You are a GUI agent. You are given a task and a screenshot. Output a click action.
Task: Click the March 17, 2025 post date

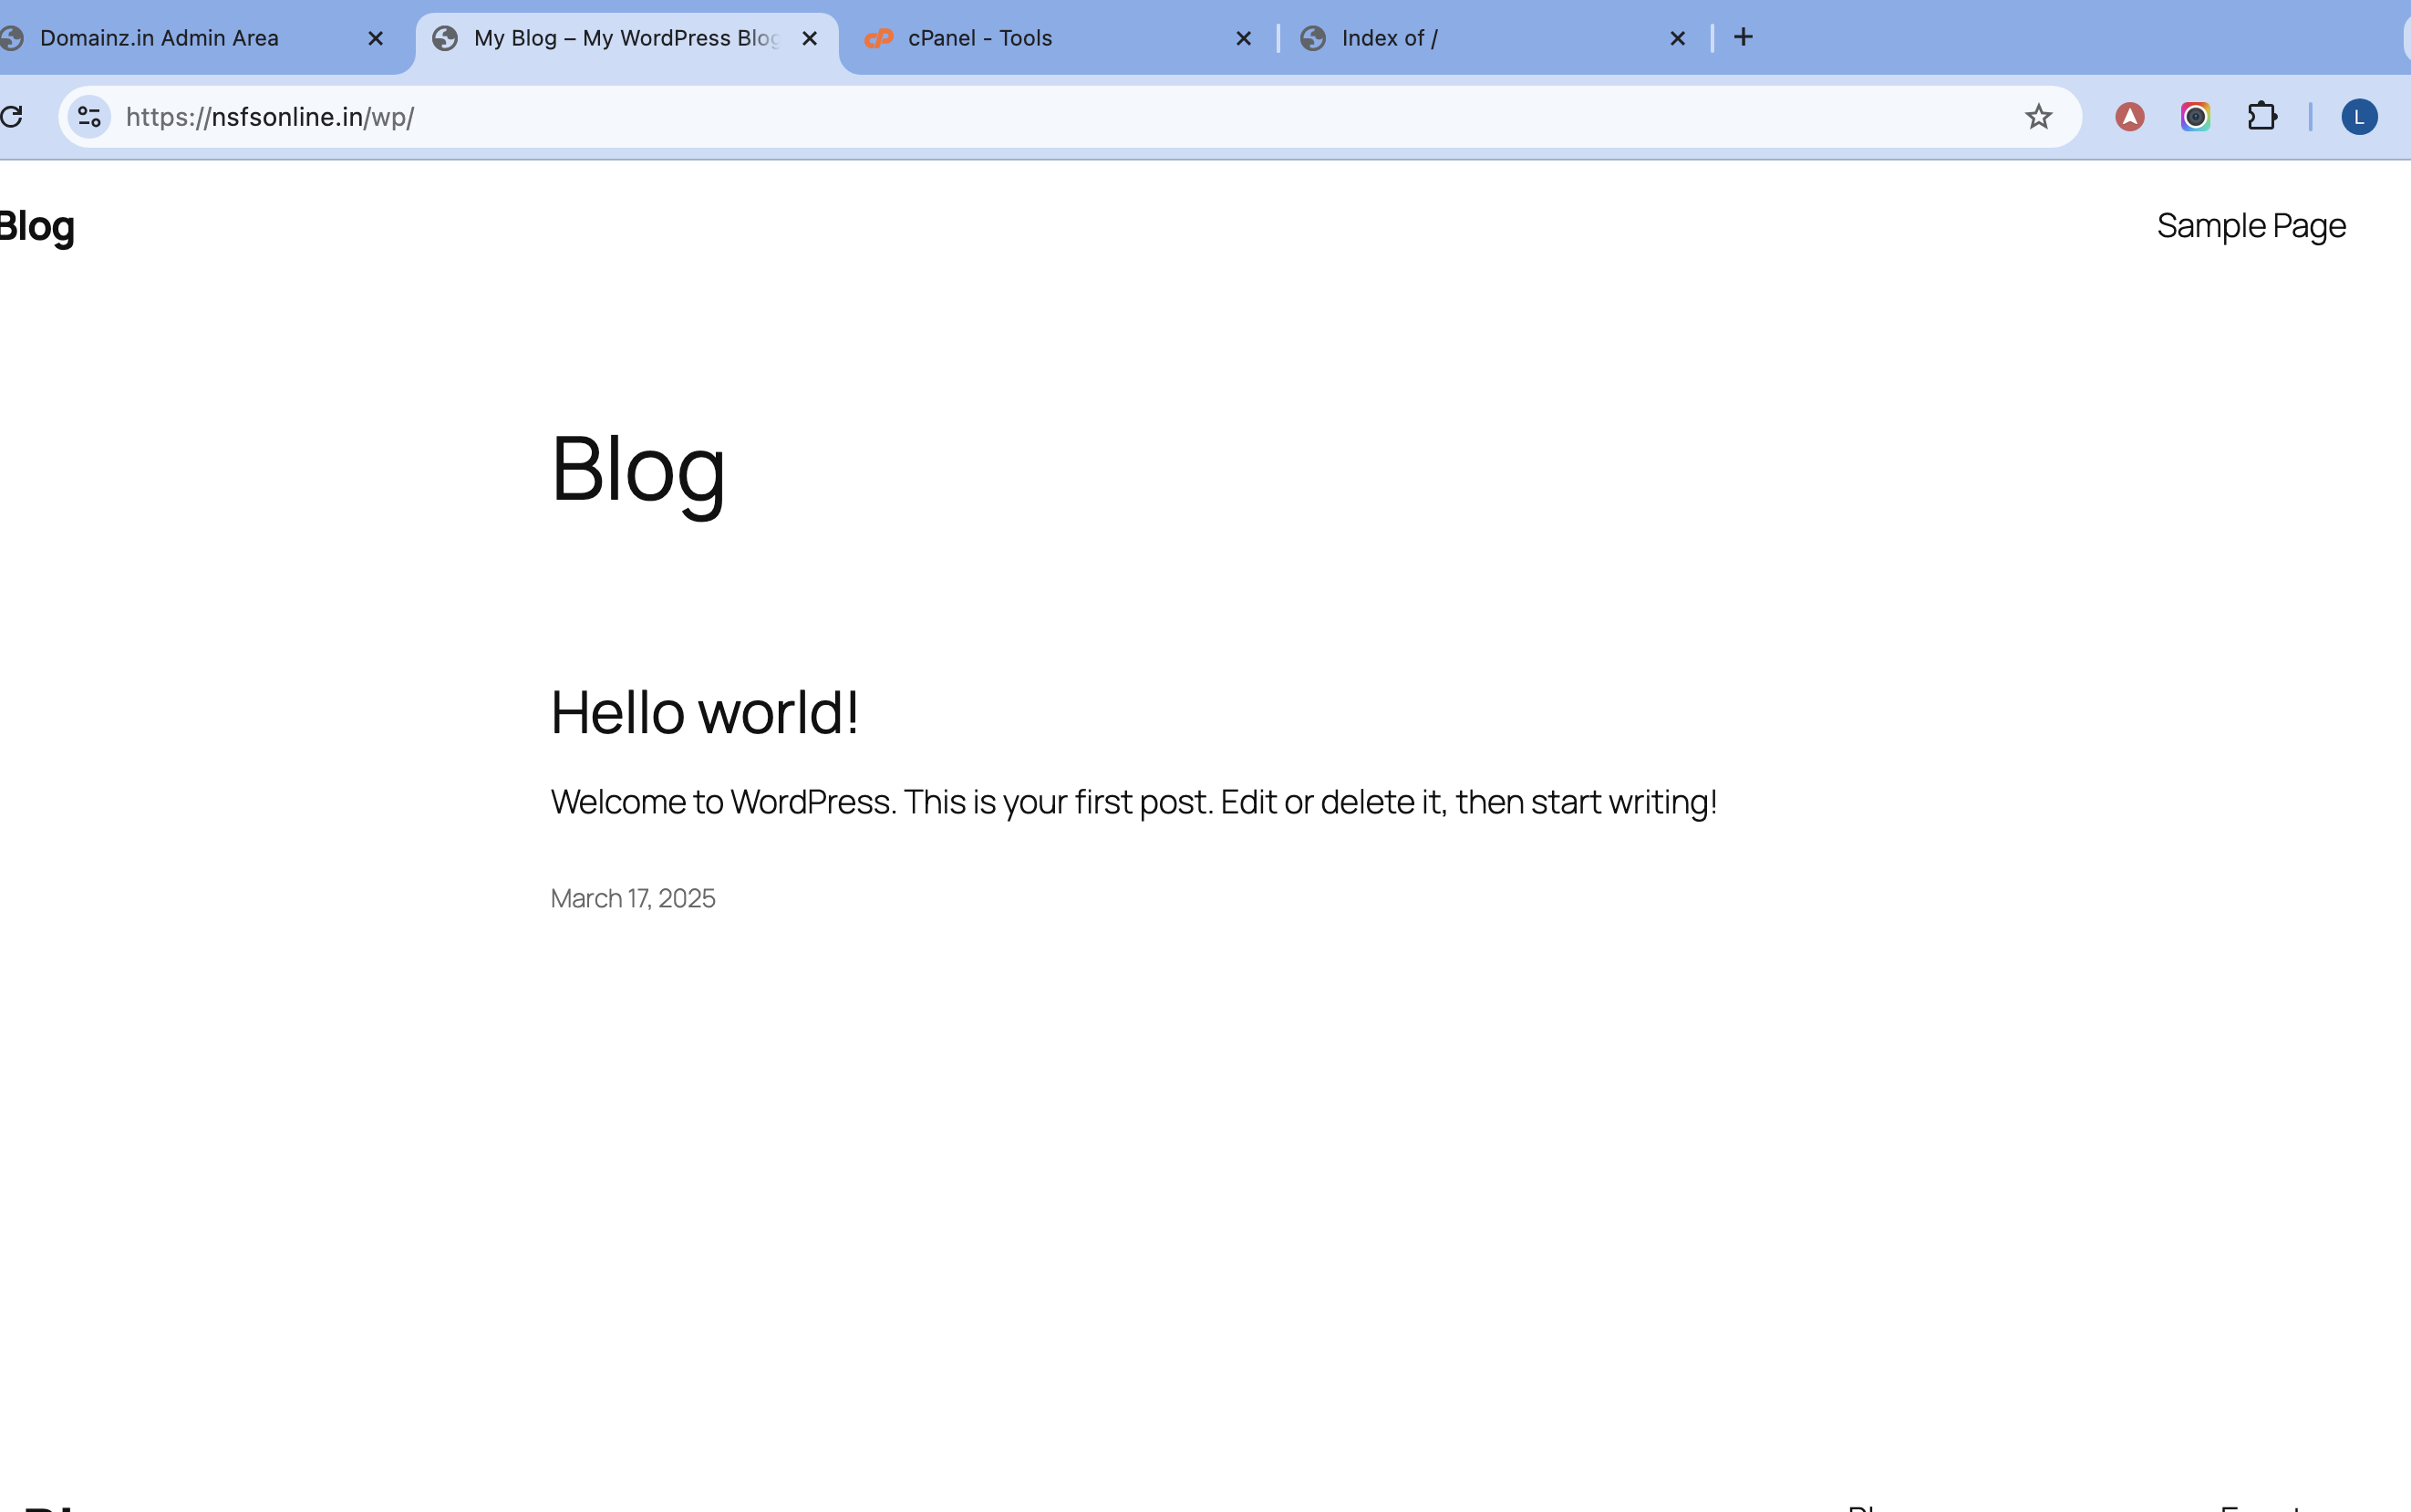coord(633,898)
